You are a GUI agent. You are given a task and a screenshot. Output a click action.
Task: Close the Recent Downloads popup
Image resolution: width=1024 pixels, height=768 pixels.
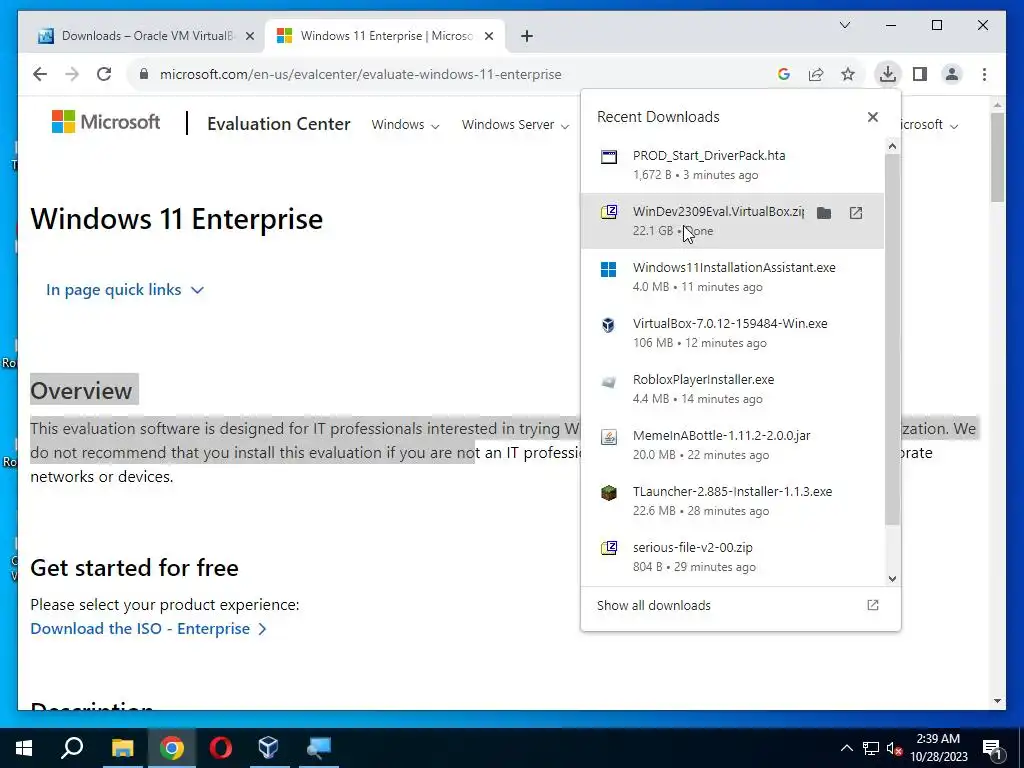click(x=872, y=117)
